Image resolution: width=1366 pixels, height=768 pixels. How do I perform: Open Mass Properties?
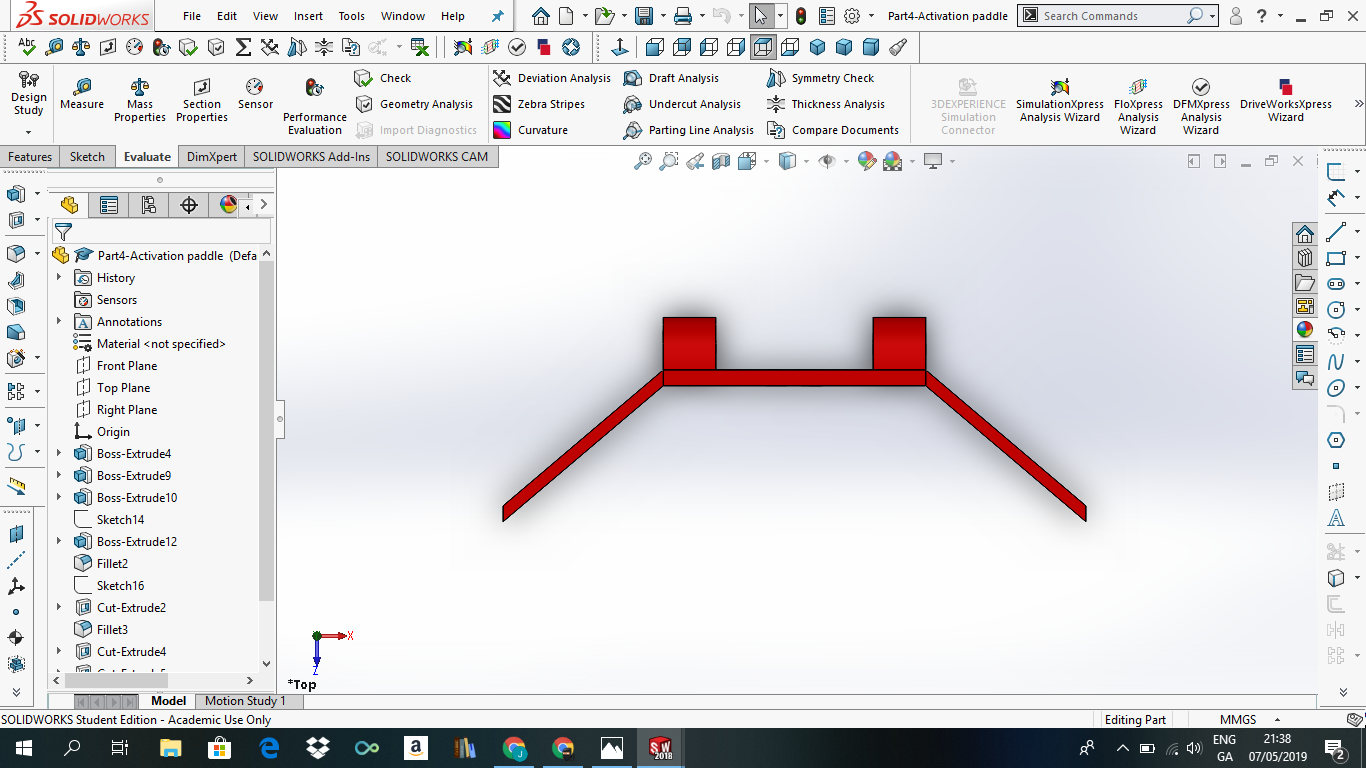tap(140, 100)
